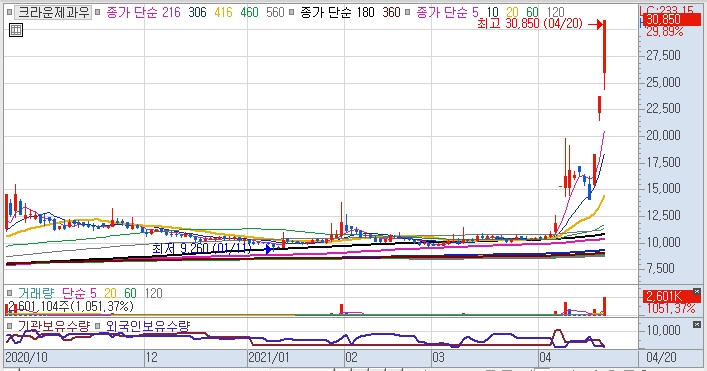Click the 외국인보유수량 indicator label
This screenshot has height=371, width=707.
tap(148, 326)
